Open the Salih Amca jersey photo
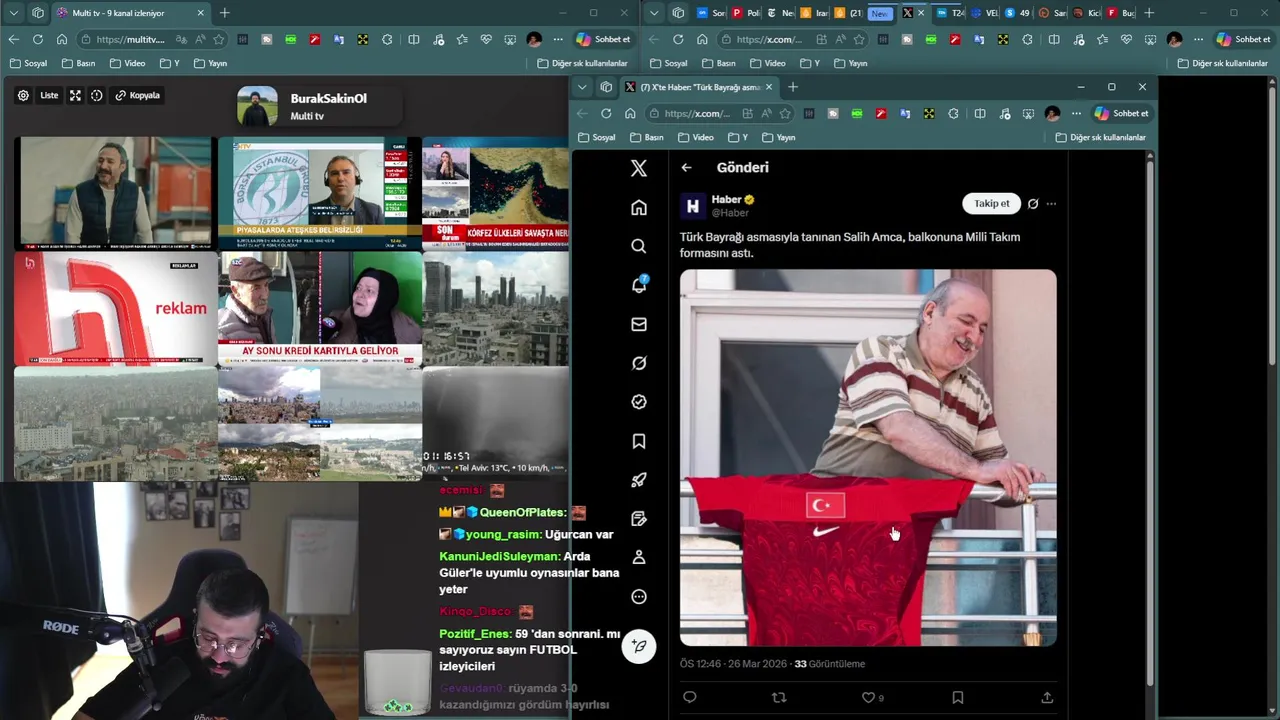The width and height of the screenshot is (1280, 720). (868, 457)
